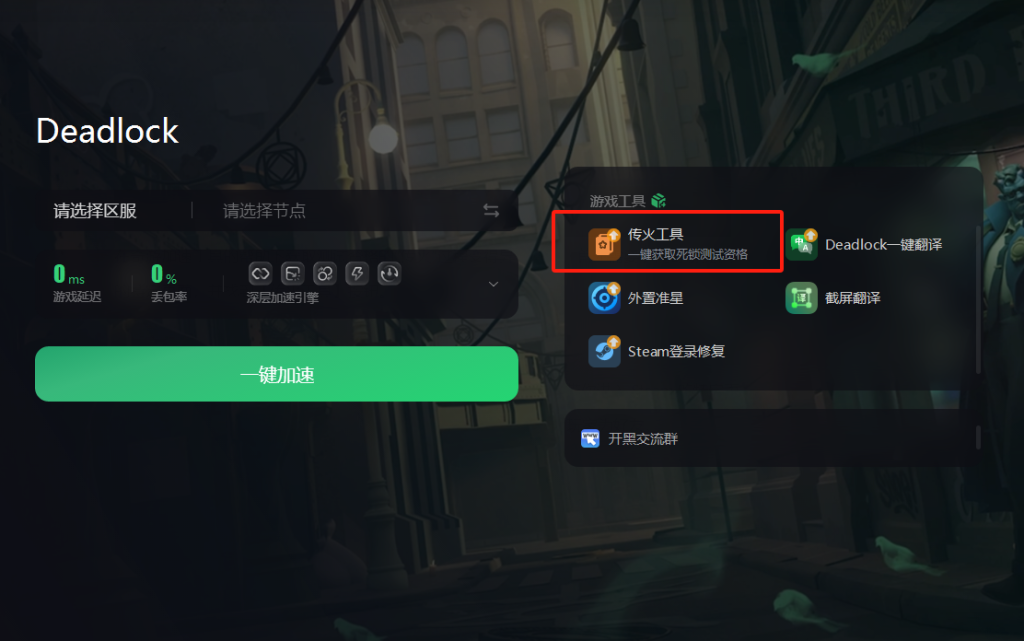Screen dimensions: 1024x641
Task: Click the swap arrows in the server bar
Action: (491, 210)
